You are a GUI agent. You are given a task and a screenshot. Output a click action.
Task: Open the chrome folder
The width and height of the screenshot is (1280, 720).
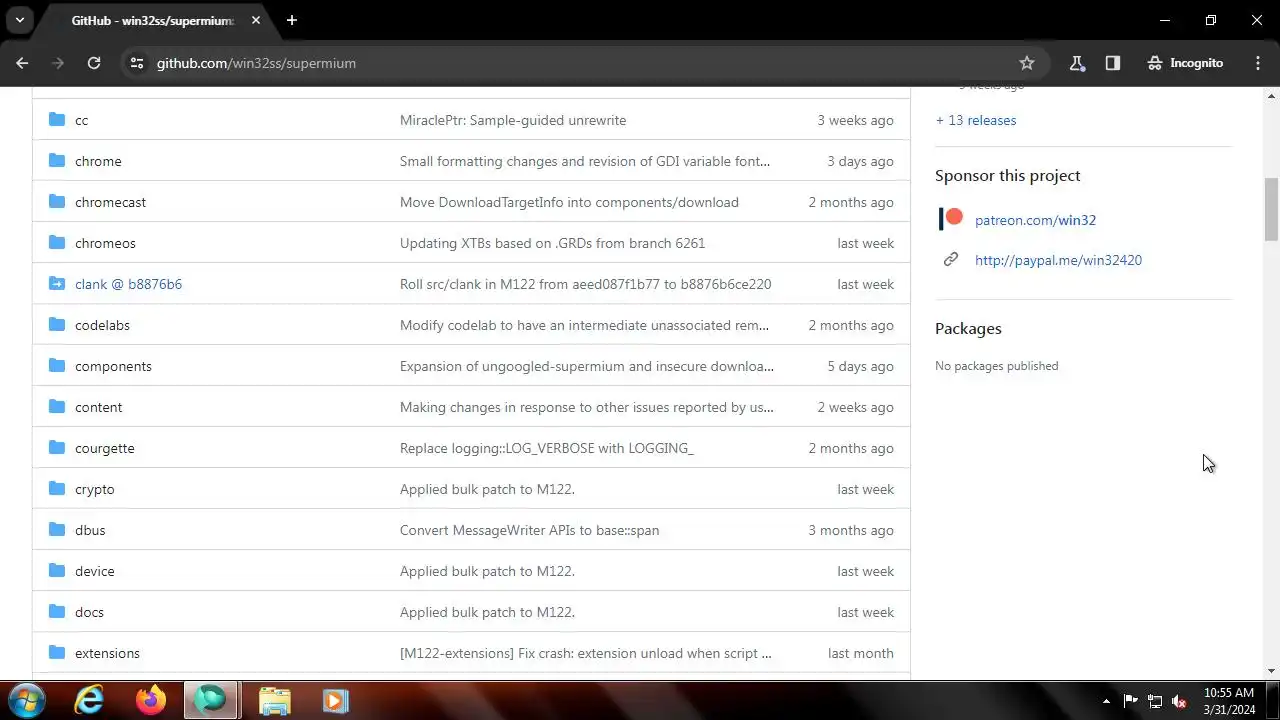pyautogui.click(x=98, y=161)
